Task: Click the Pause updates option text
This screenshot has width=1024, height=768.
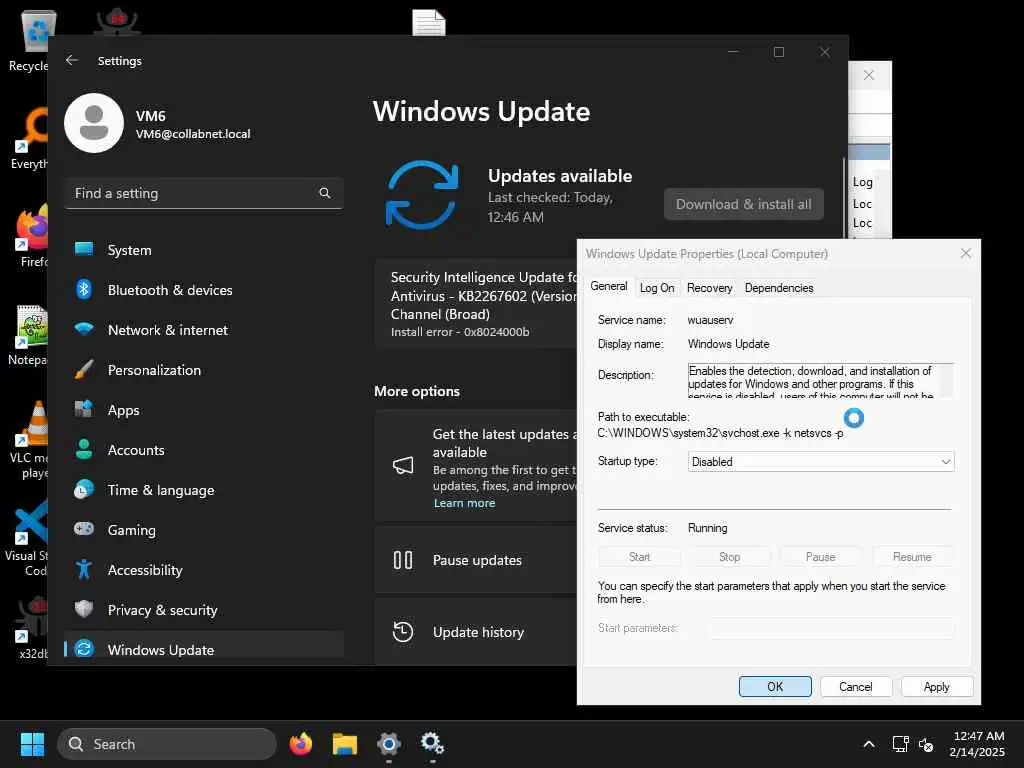Action: pos(477,560)
